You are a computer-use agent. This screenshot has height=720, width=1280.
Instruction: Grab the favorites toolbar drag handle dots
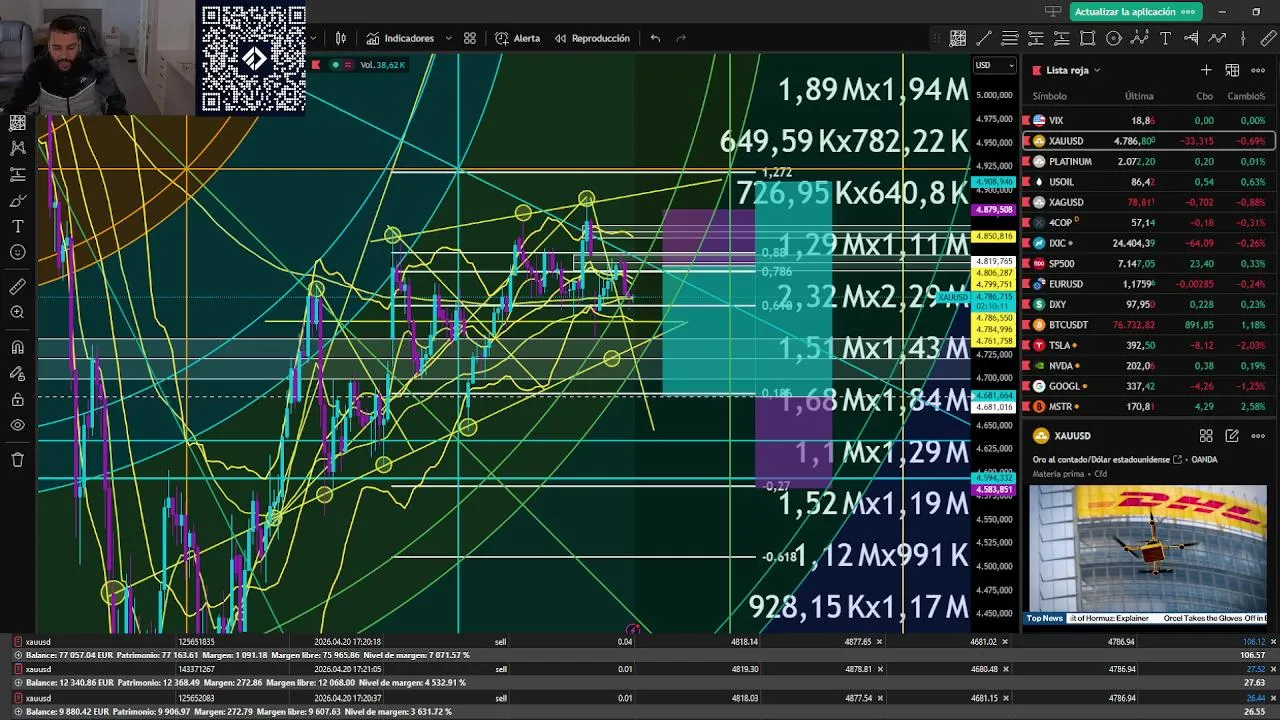click(x=937, y=38)
